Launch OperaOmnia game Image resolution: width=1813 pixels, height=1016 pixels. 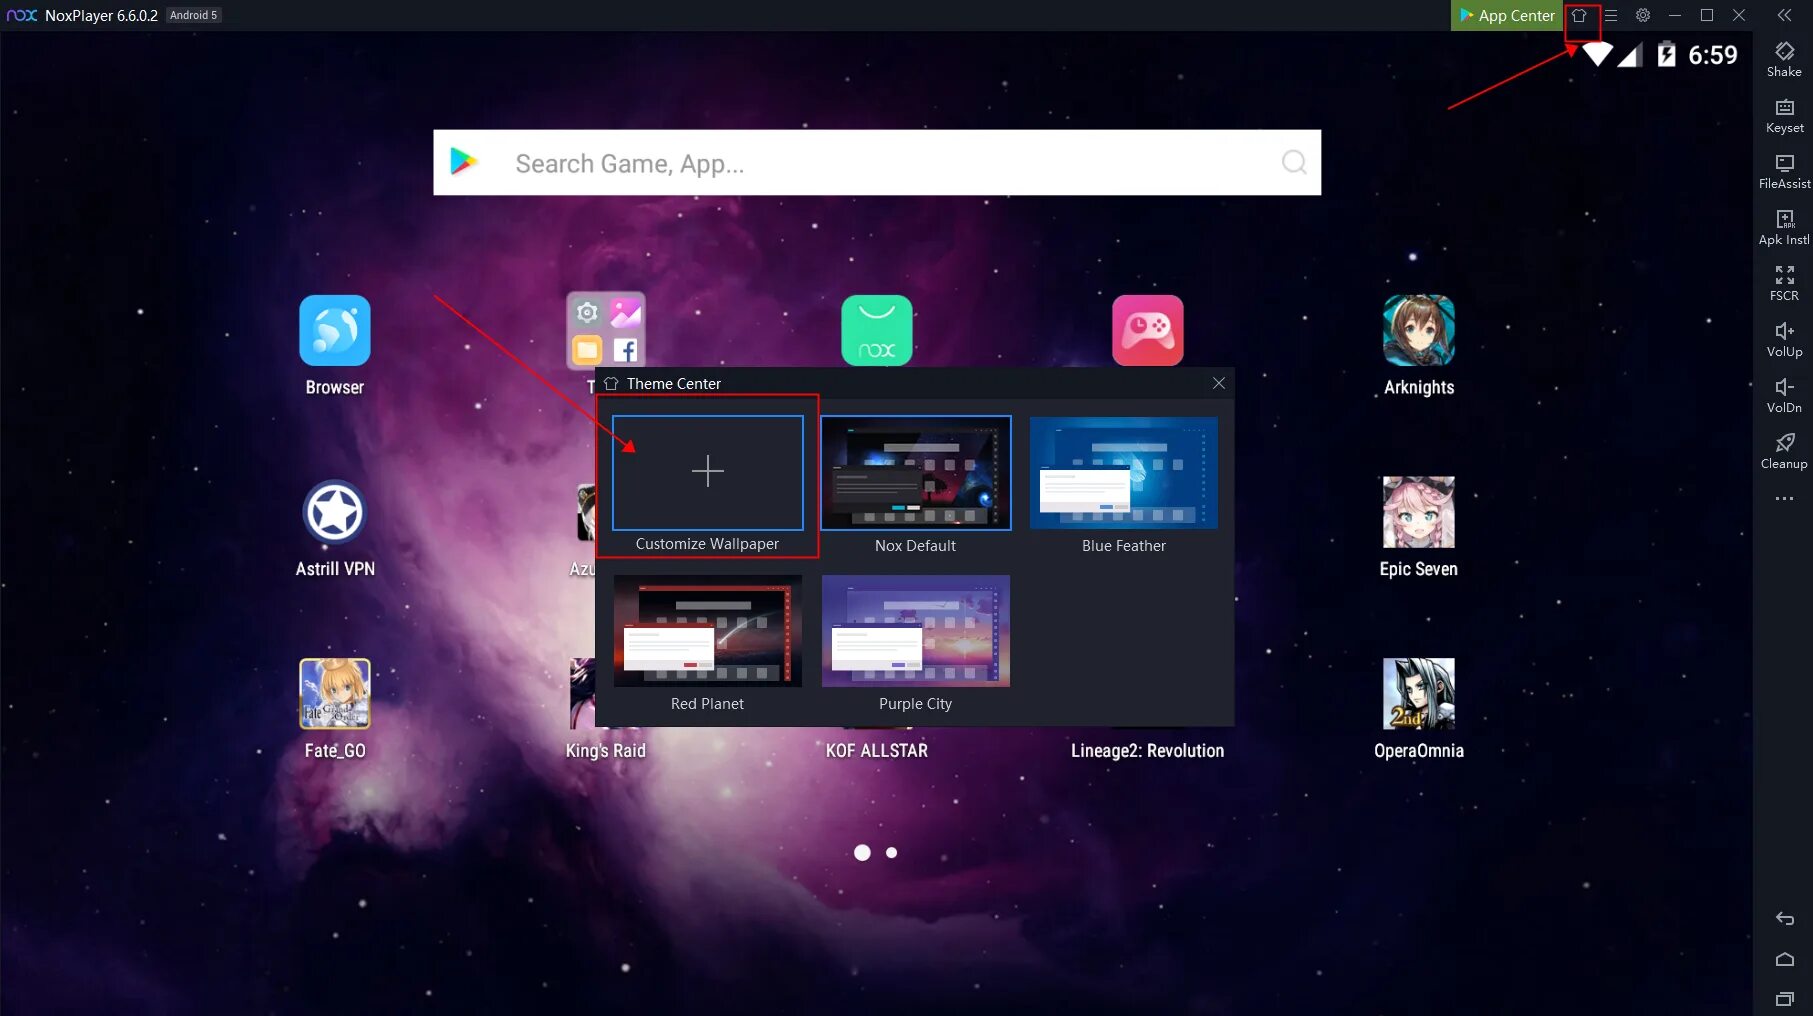pos(1418,694)
